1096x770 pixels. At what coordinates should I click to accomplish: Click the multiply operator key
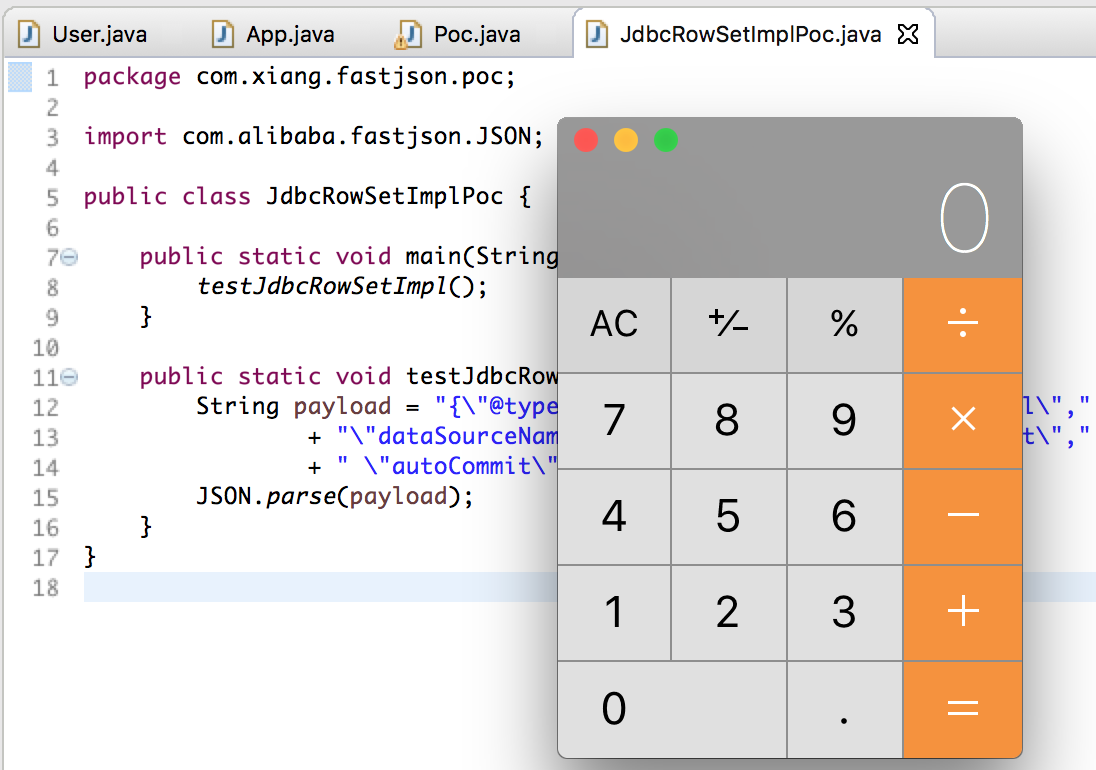[962, 420]
